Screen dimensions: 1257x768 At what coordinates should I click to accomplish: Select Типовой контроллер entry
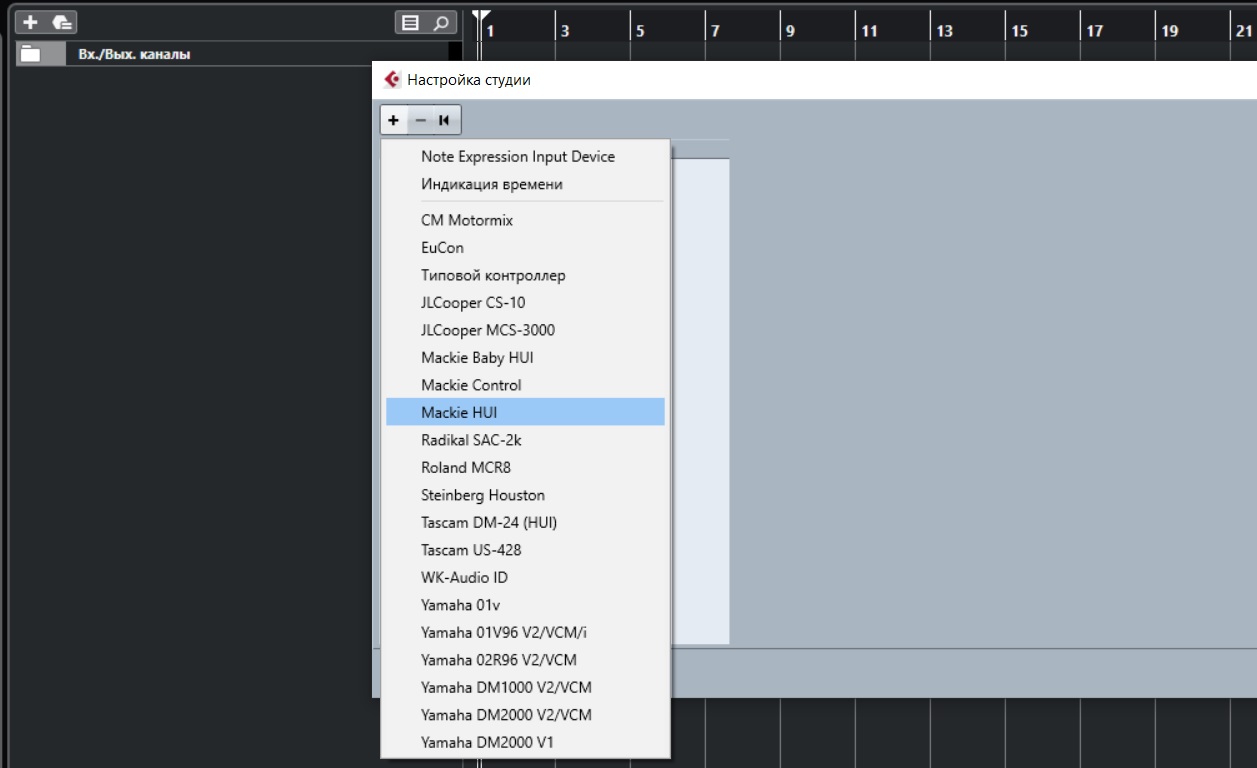pos(526,275)
